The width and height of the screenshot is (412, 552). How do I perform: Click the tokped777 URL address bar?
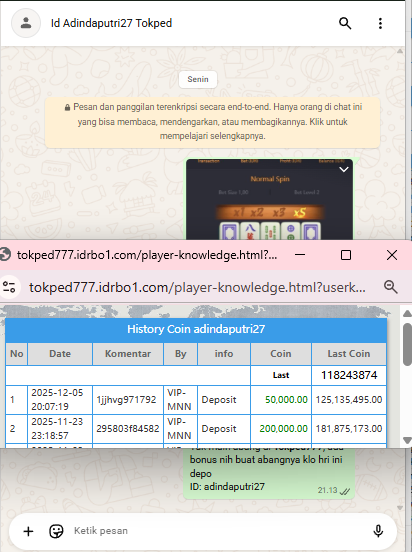point(197,287)
